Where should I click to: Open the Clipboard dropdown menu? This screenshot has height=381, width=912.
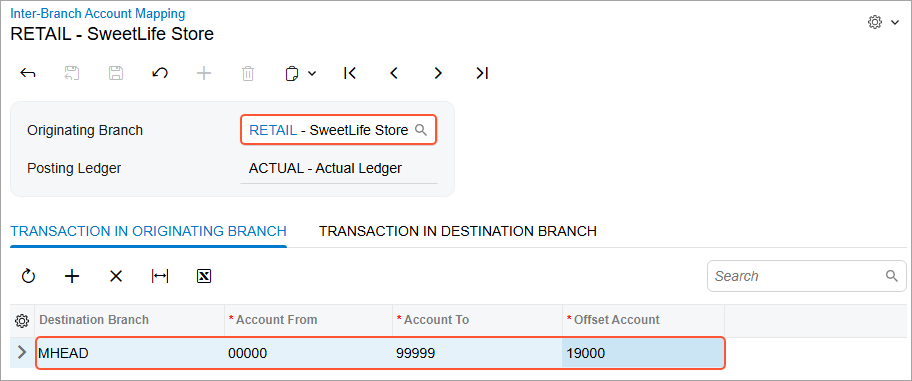tap(300, 73)
